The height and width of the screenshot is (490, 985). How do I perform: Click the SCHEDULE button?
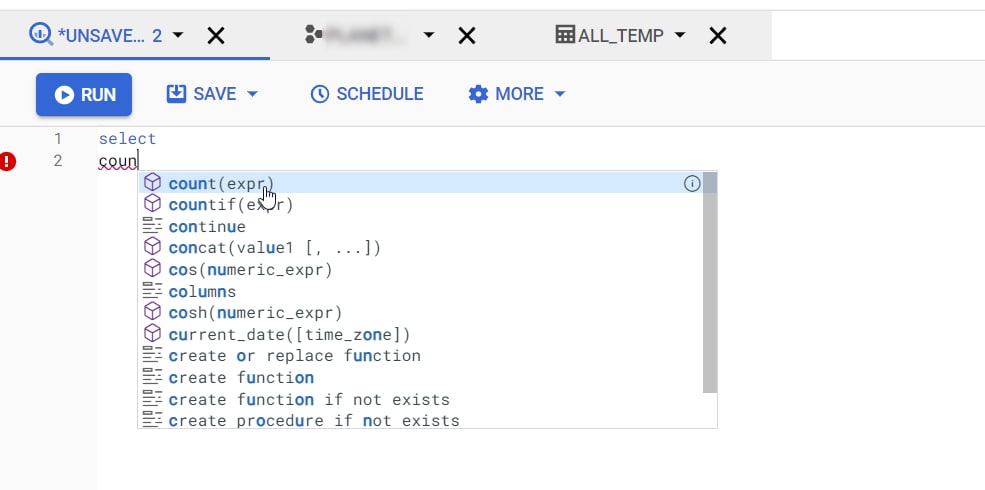(367, 94)
